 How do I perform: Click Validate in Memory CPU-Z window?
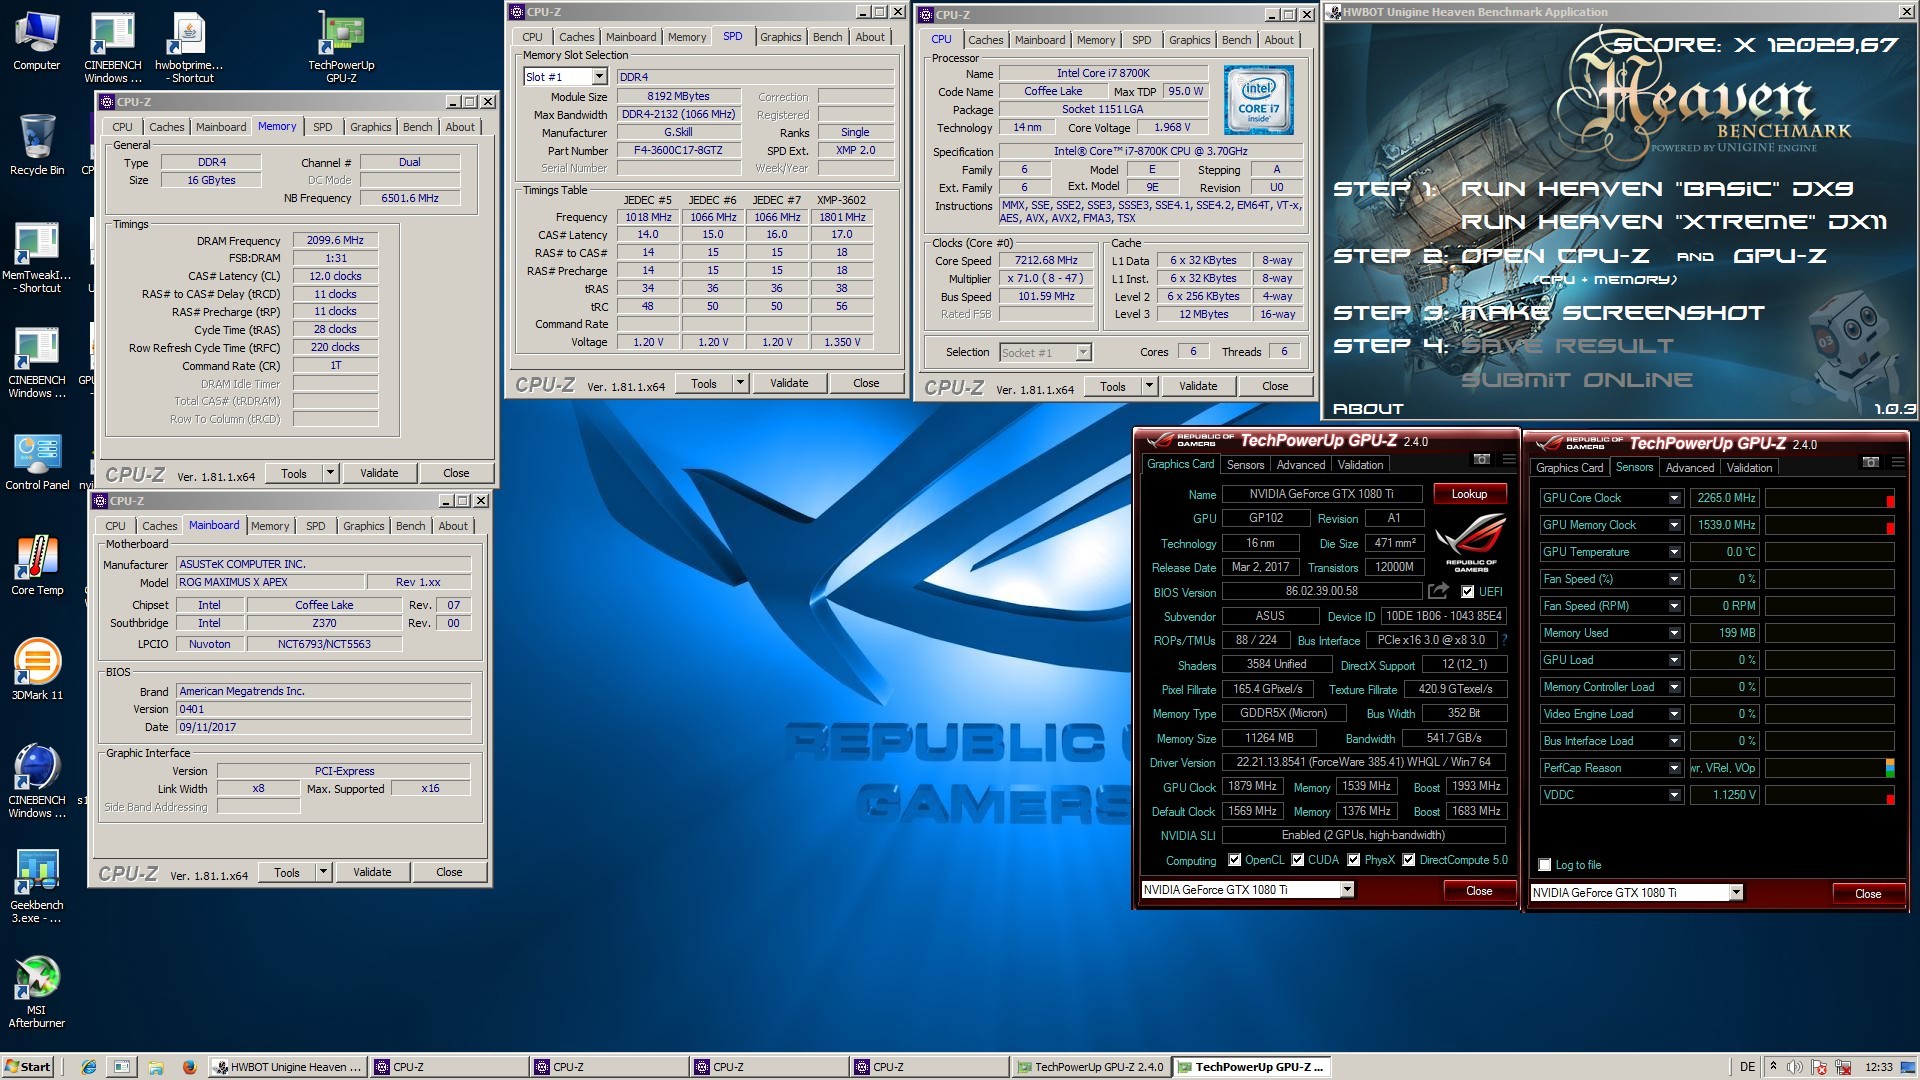pyautogui.click(x=379, y=473)
